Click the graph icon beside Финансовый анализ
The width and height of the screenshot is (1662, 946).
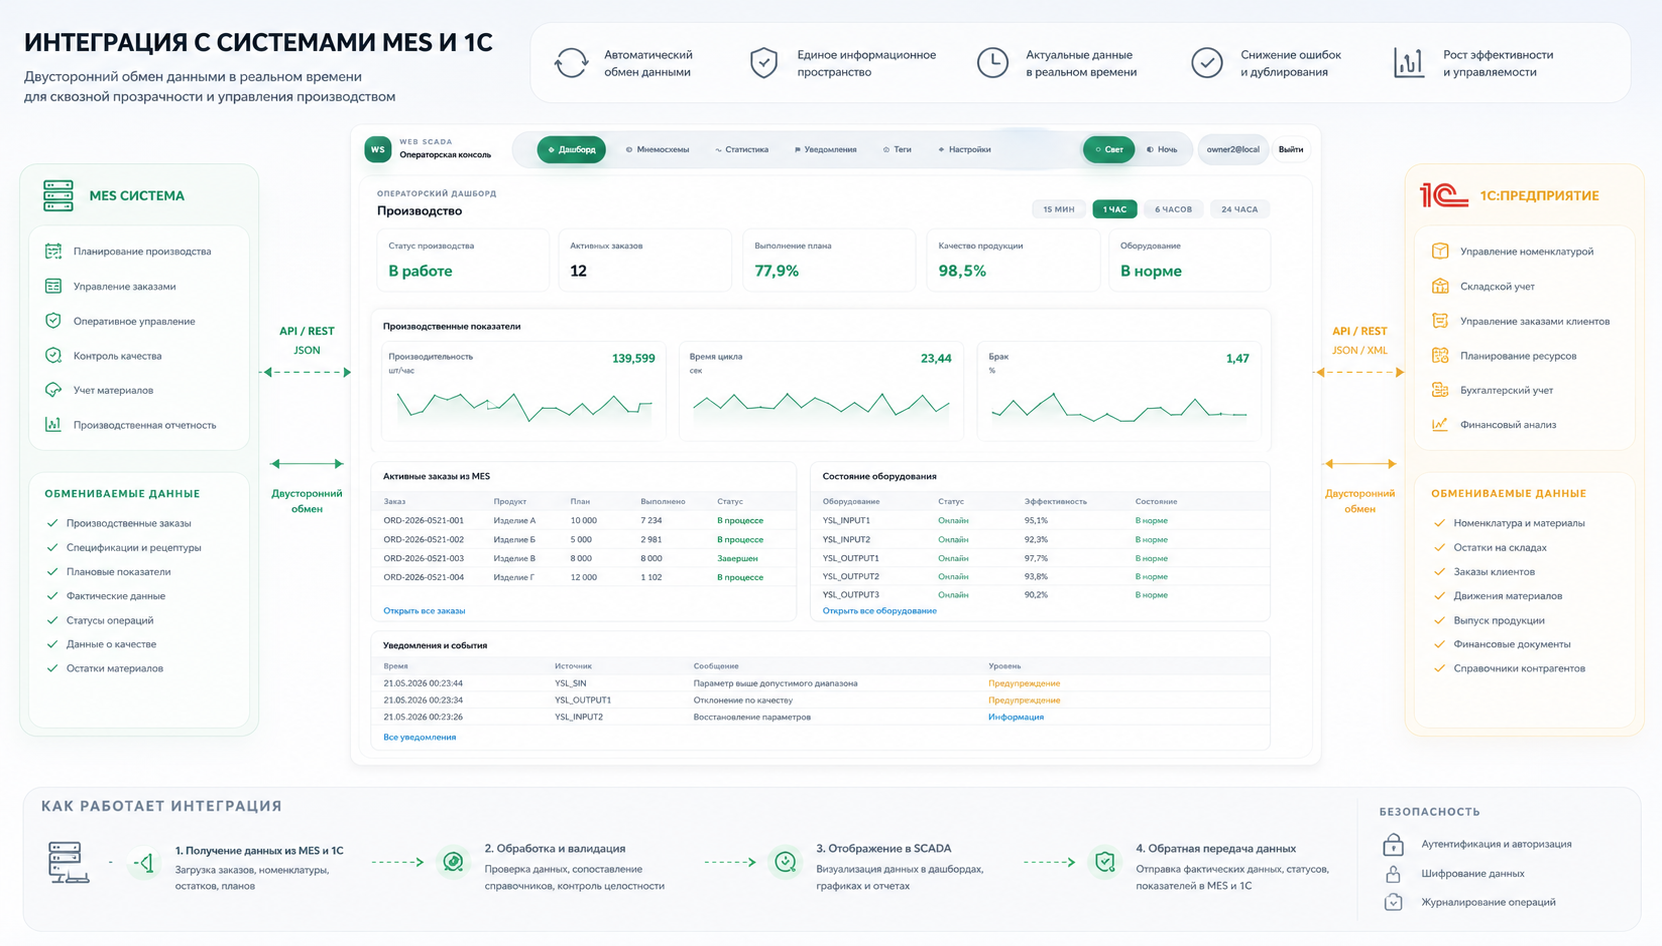(1440, 425)
